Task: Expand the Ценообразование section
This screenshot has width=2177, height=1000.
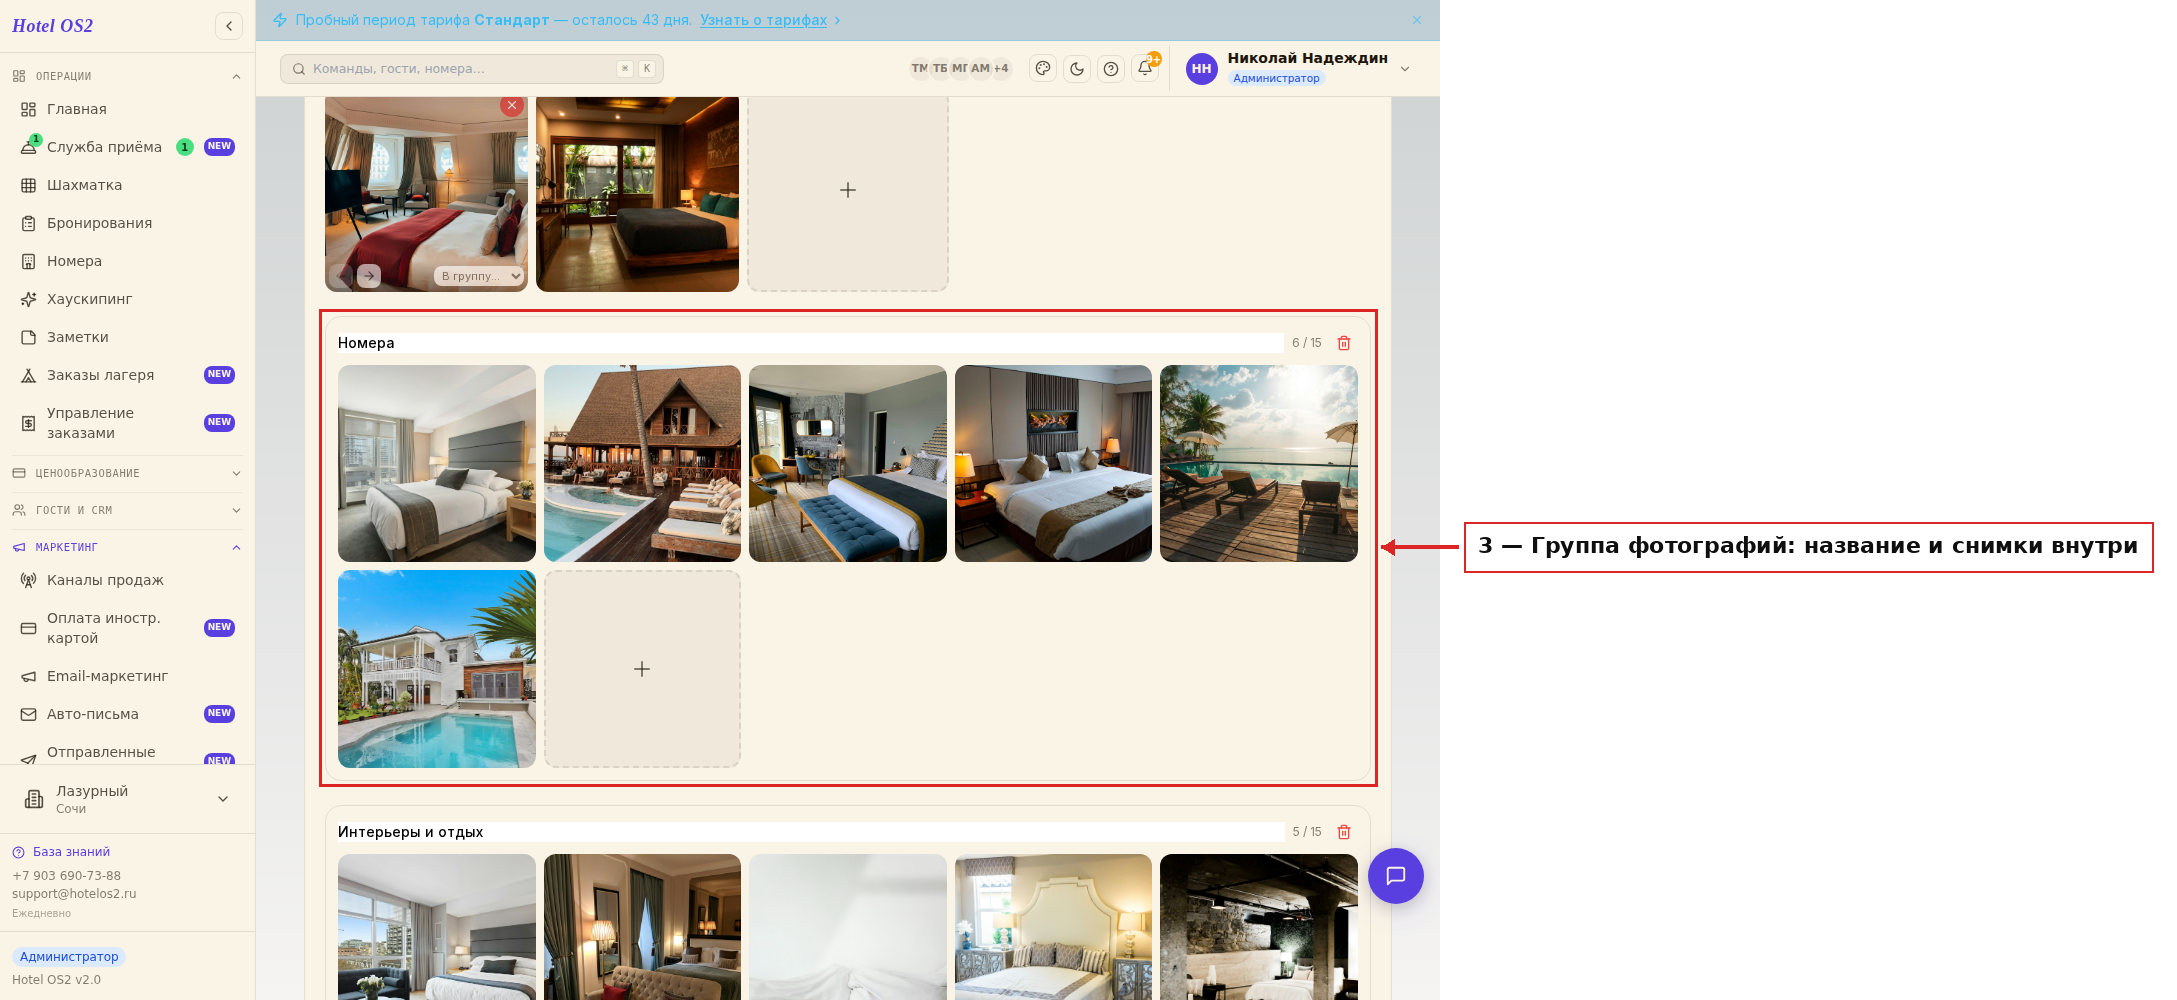Action: tap(127, 473)
